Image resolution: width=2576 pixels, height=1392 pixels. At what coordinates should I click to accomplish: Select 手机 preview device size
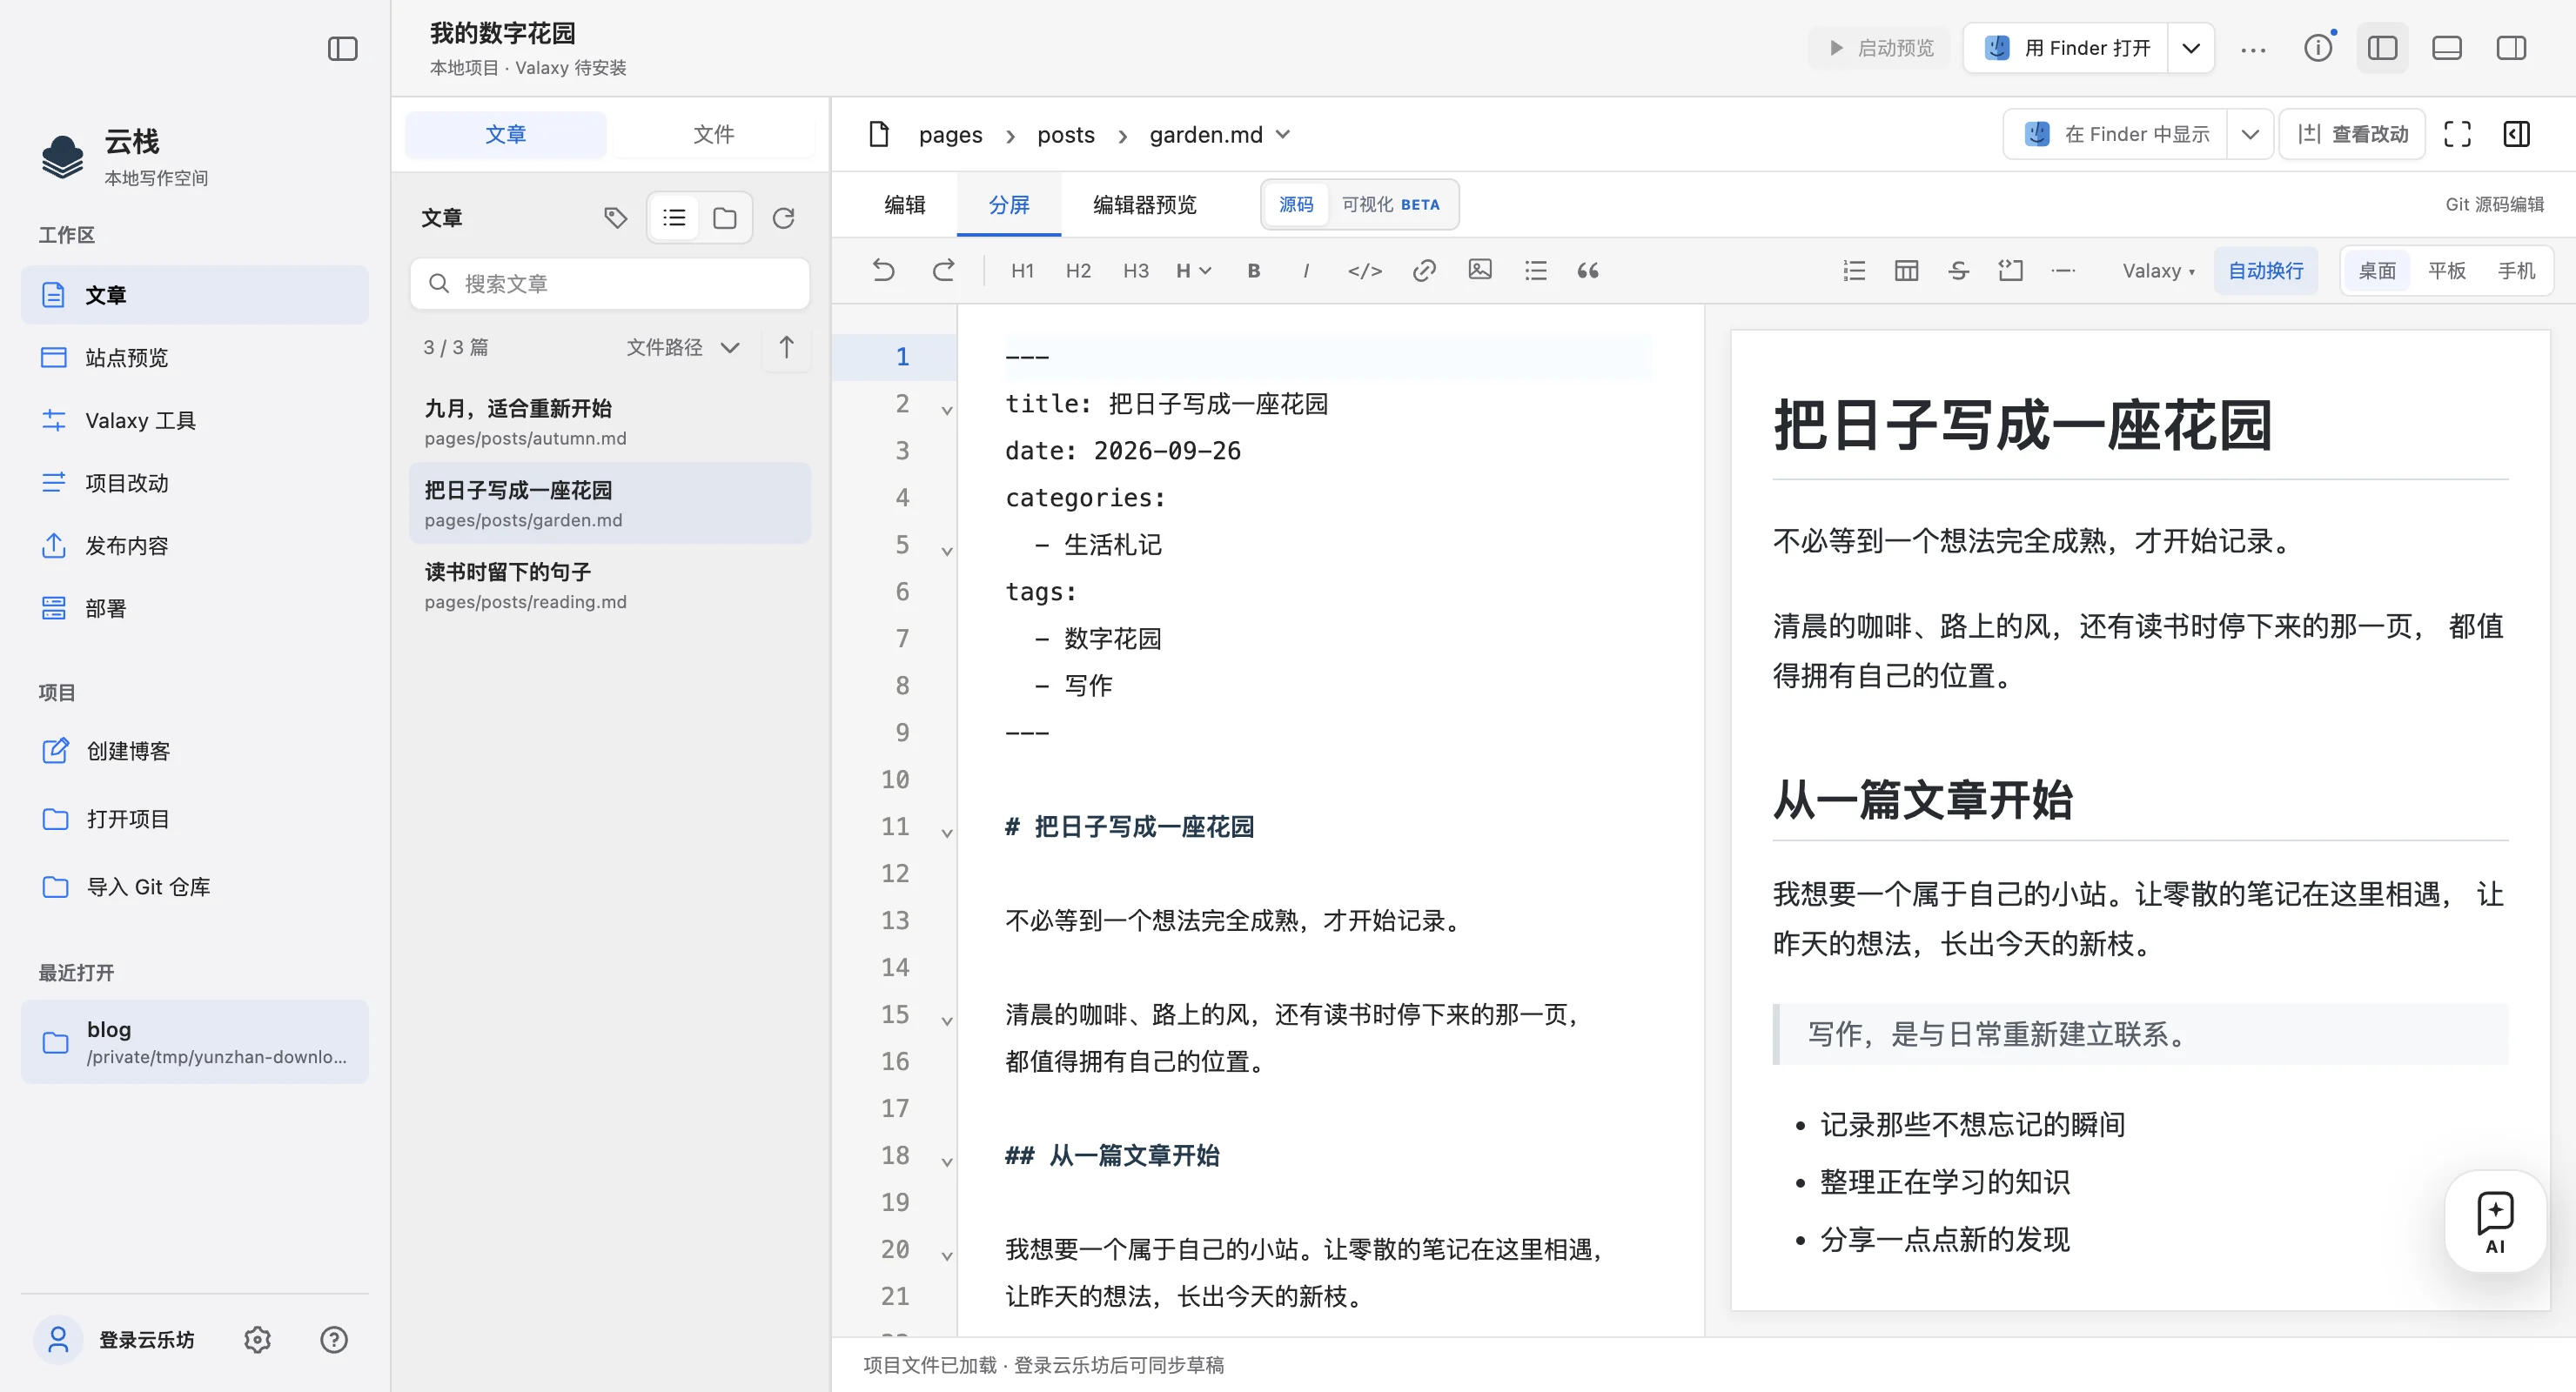pyautogui.click(x=2515, y=270)
